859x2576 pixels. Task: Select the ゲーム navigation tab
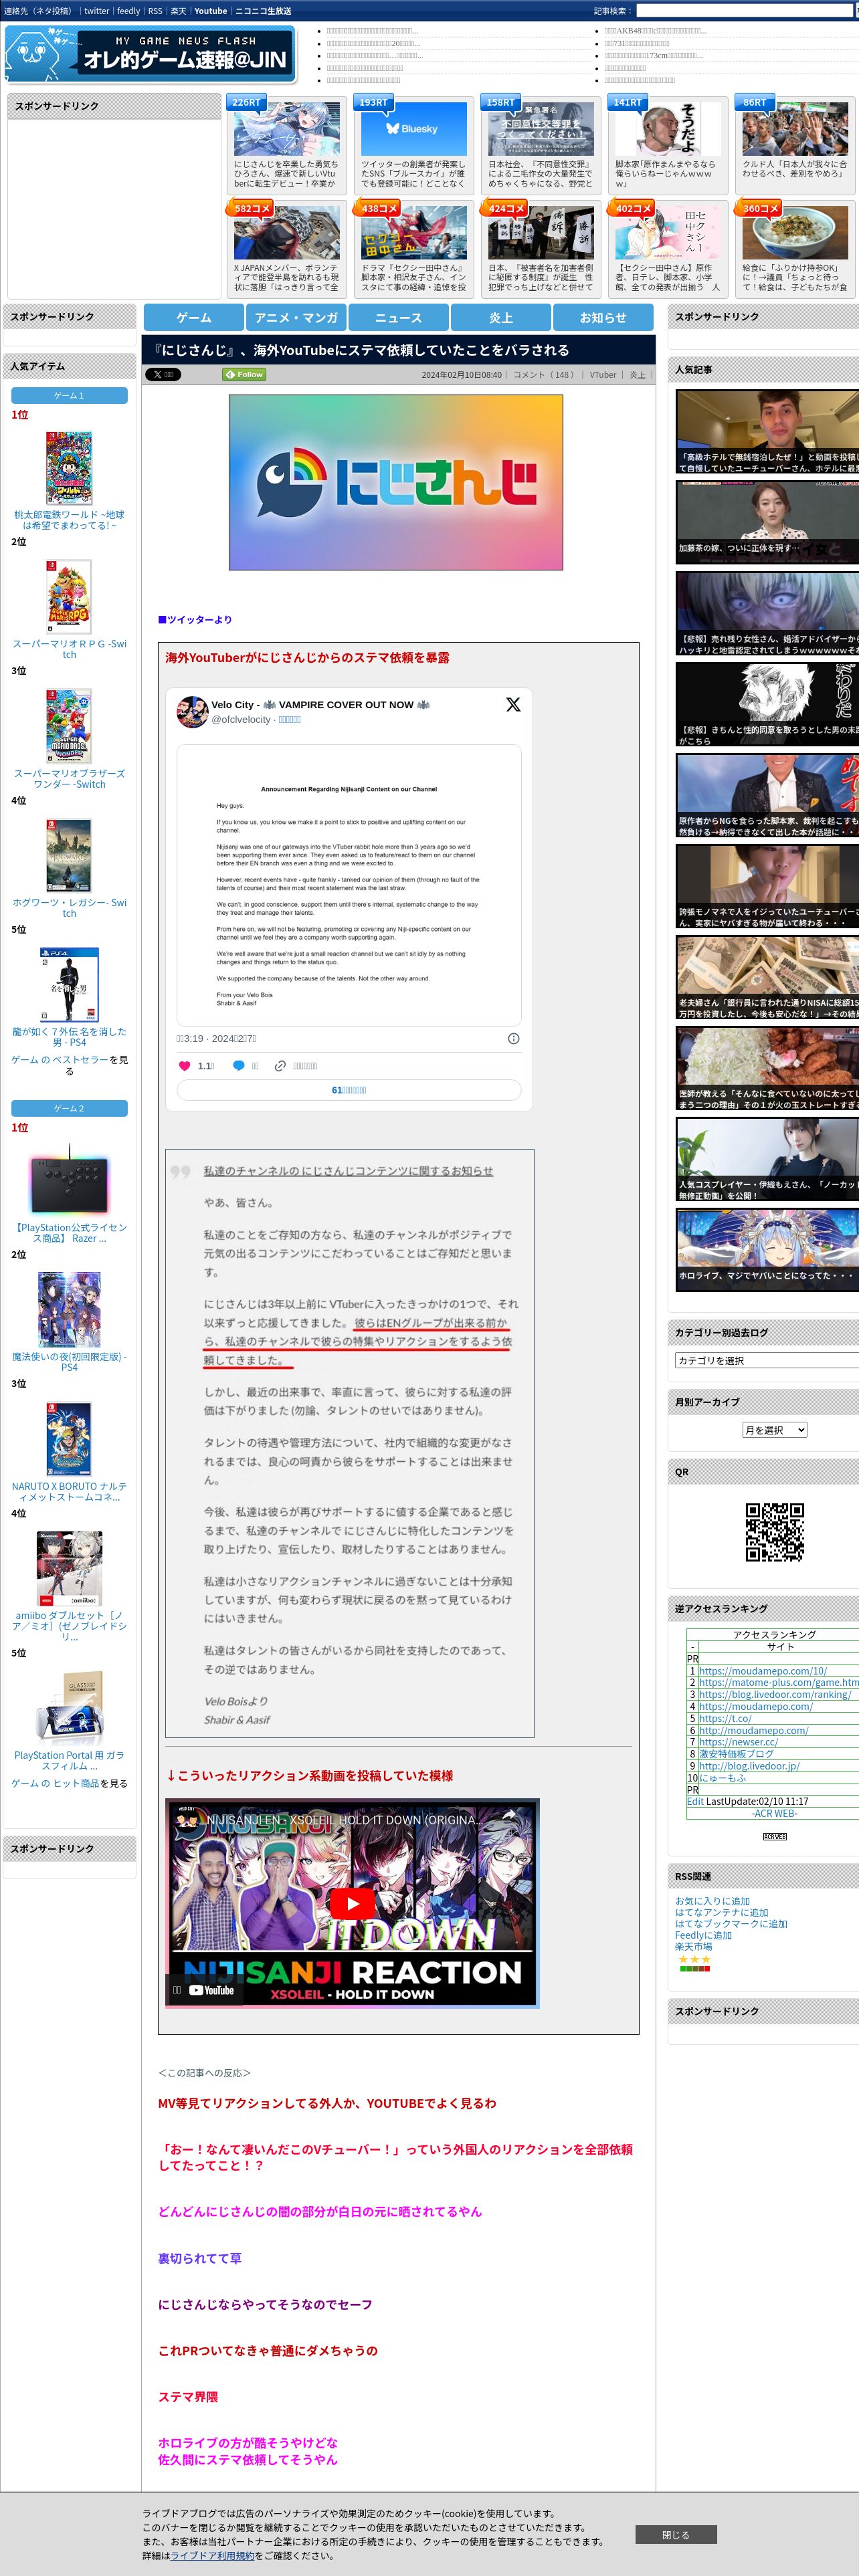[194, 317]
